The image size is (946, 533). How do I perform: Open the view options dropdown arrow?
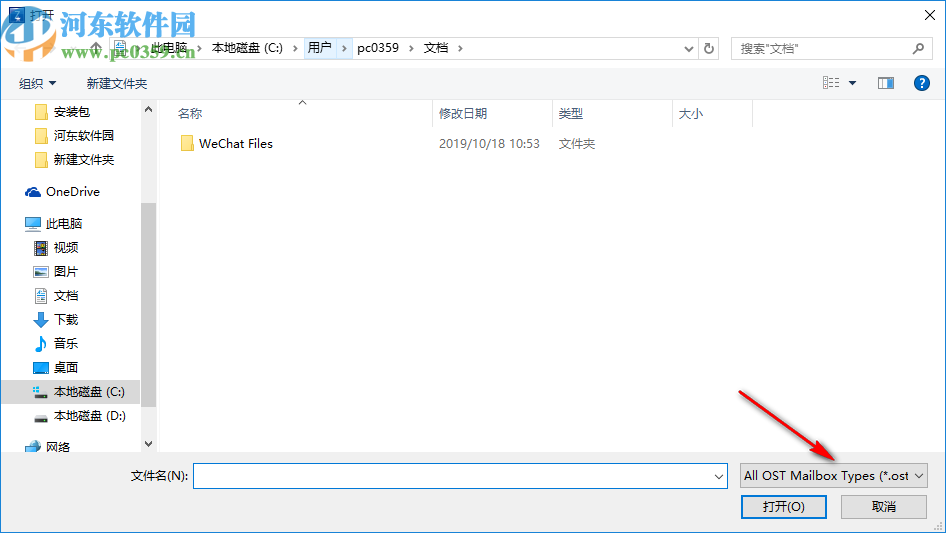[x=852, y=83]
